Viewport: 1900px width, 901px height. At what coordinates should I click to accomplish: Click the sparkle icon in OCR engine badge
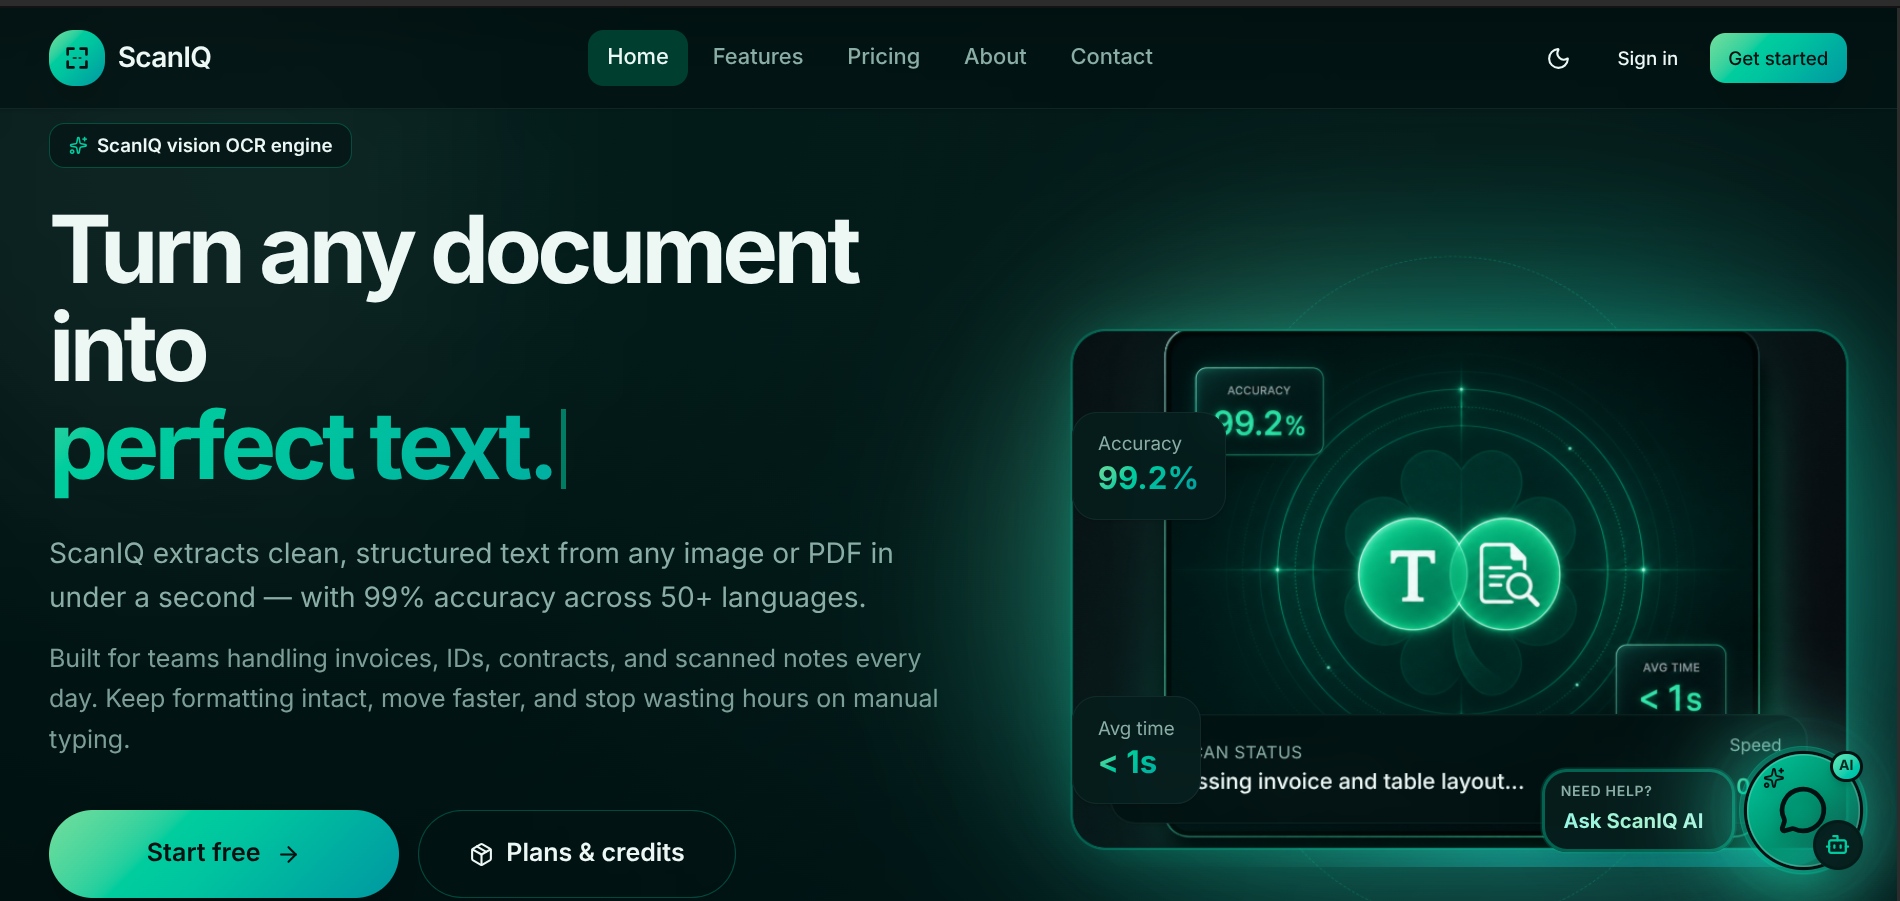pos(78,146)
